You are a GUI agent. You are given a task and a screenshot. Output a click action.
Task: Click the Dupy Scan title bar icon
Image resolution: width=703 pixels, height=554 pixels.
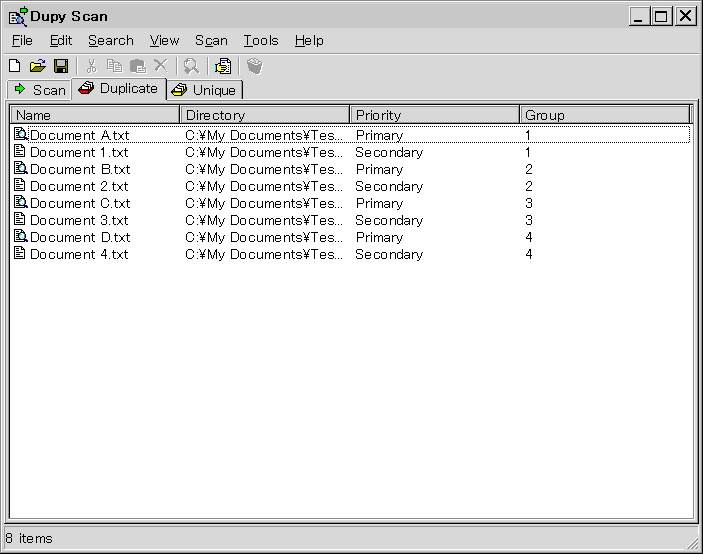[x=18, y=17]
